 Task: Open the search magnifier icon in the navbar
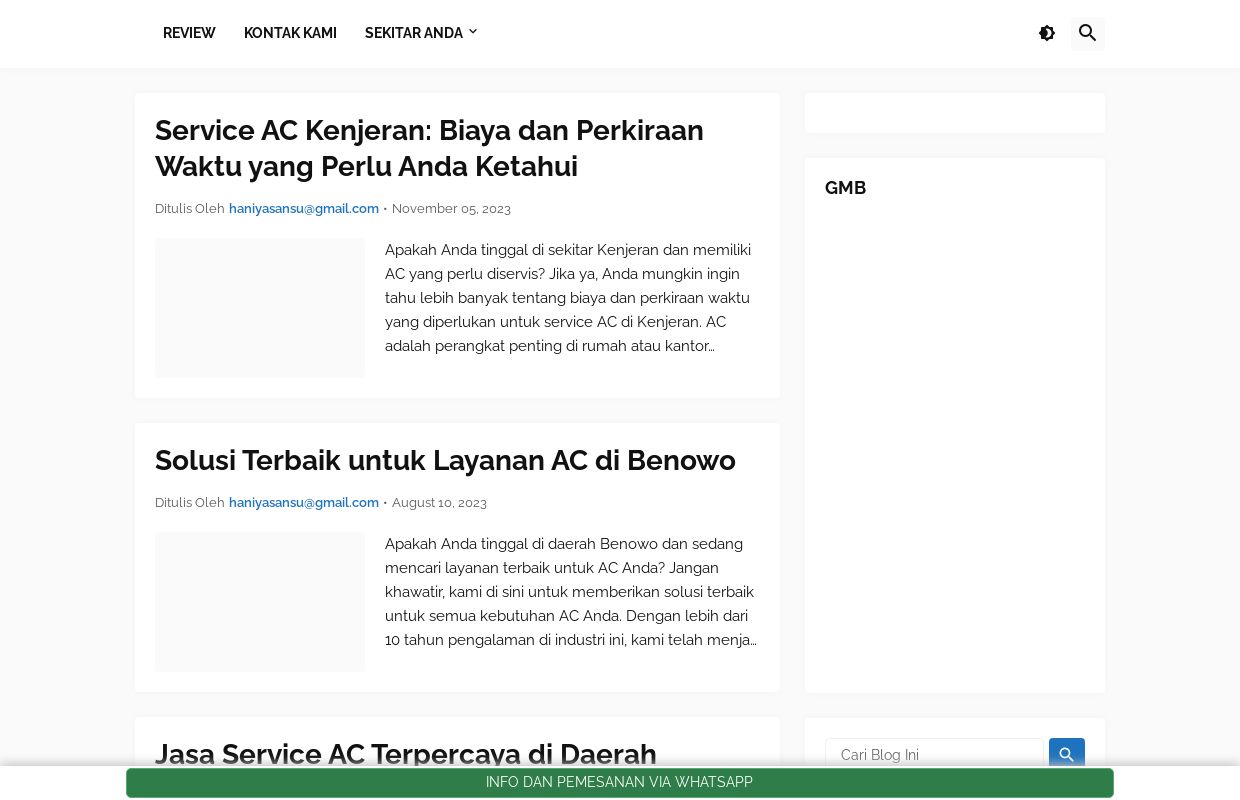tap(1088, 33)
